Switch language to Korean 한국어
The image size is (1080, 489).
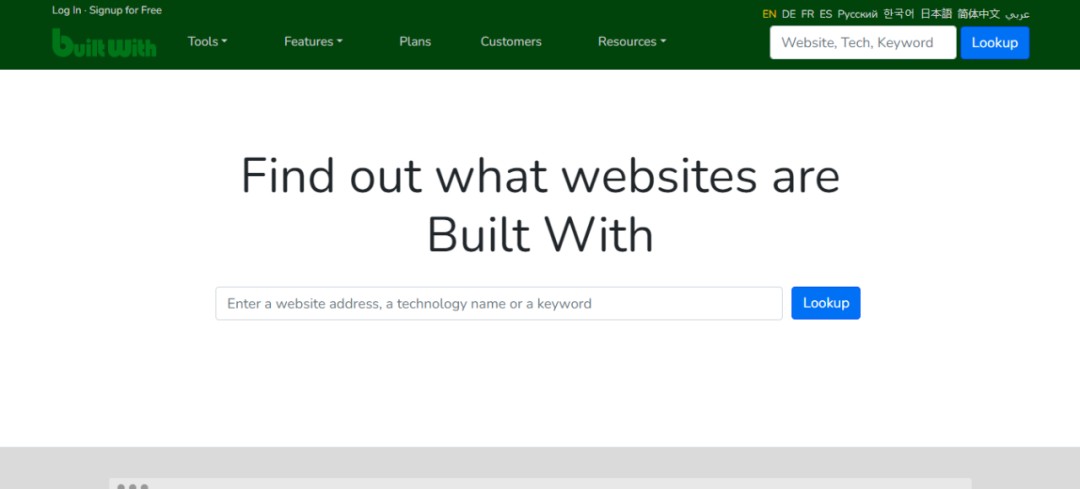coord(899,14)
